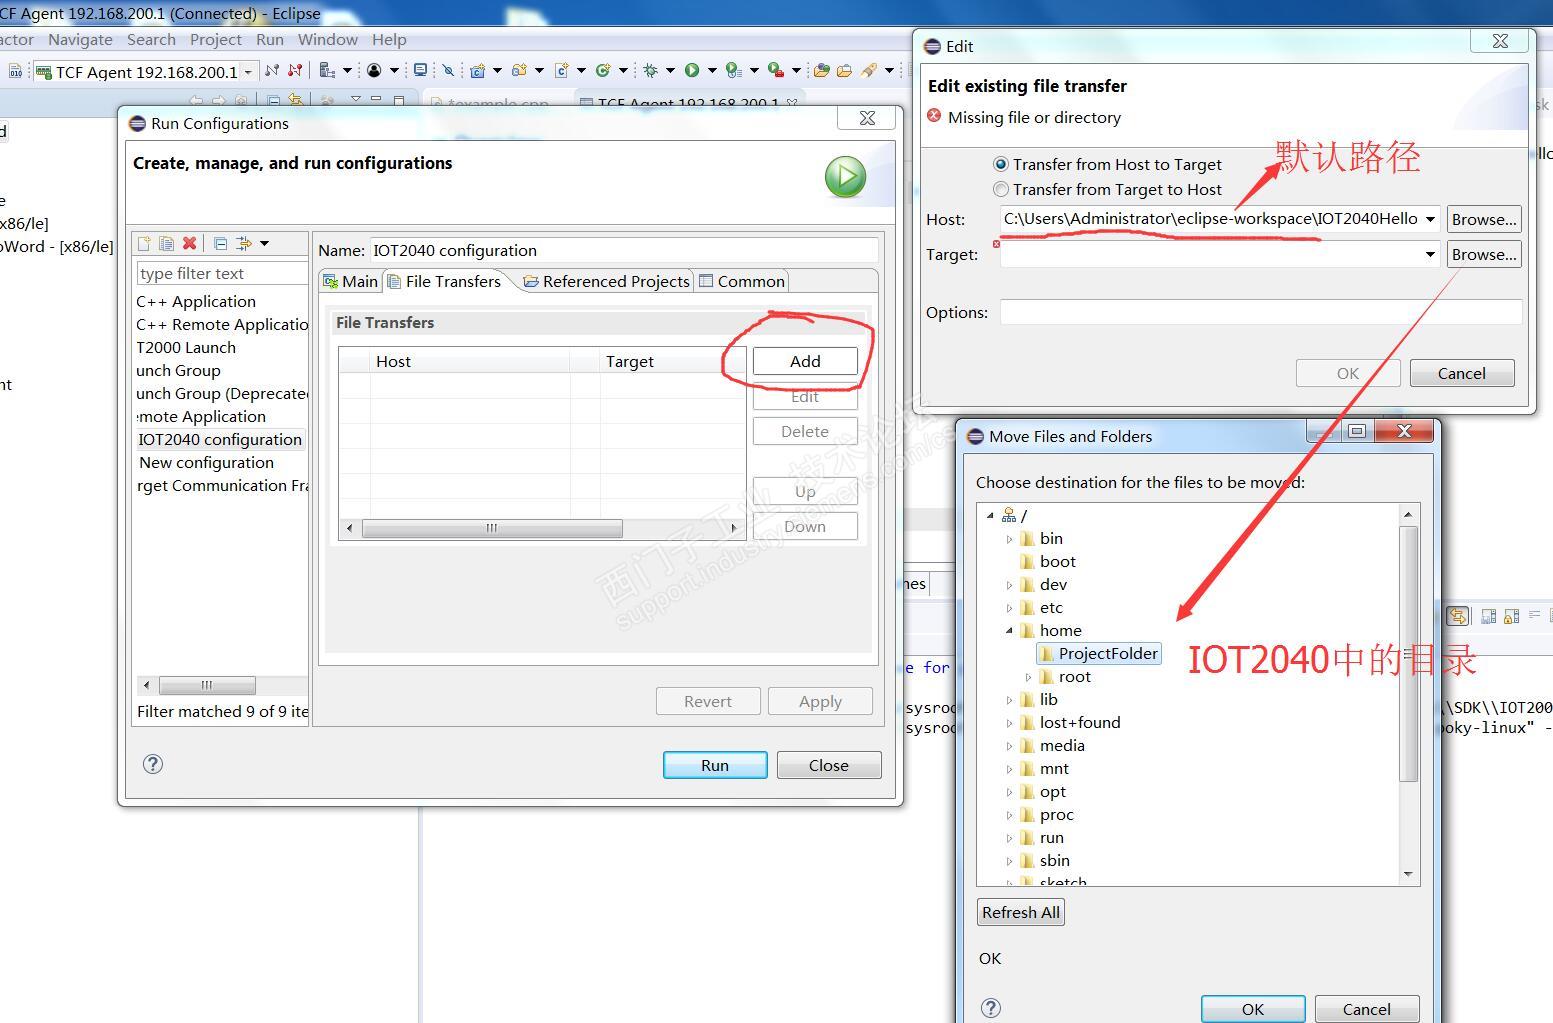1553x1023 pixels.
Task: Click Cancel in the Edit dialog
Action: (x=1462, y=373)
